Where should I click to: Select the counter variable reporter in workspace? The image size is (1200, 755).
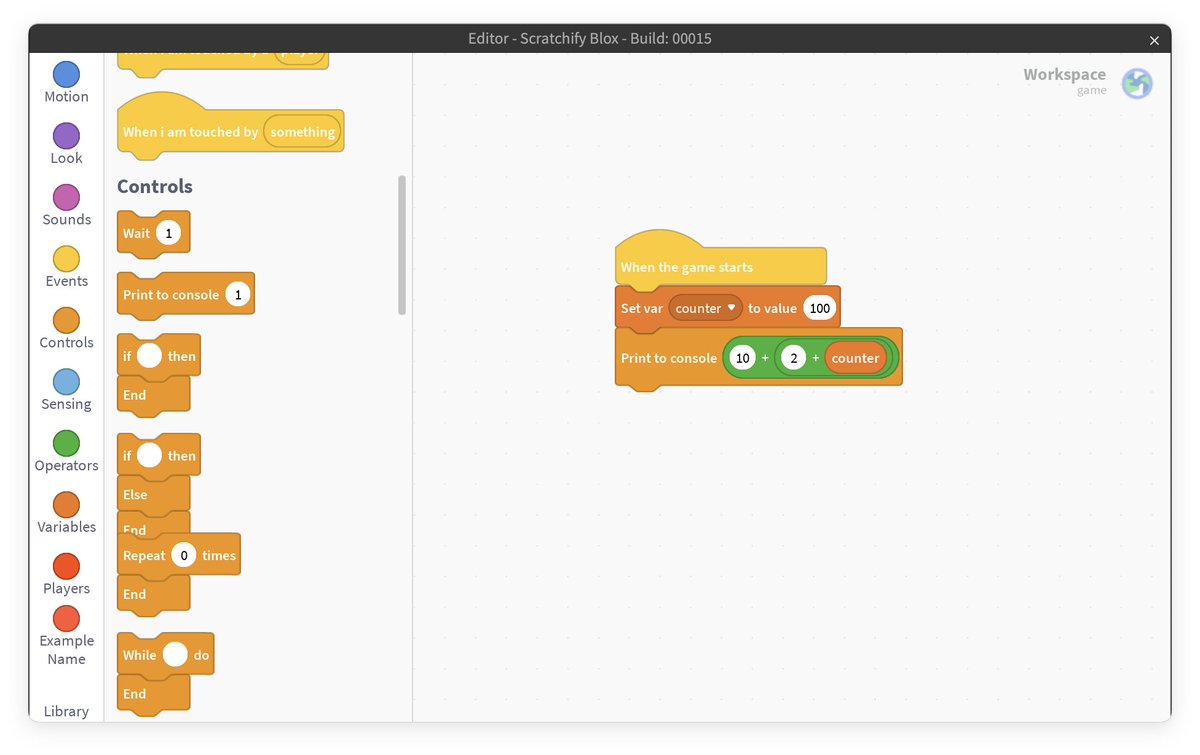pyautogui.click(x=855, y=358)
